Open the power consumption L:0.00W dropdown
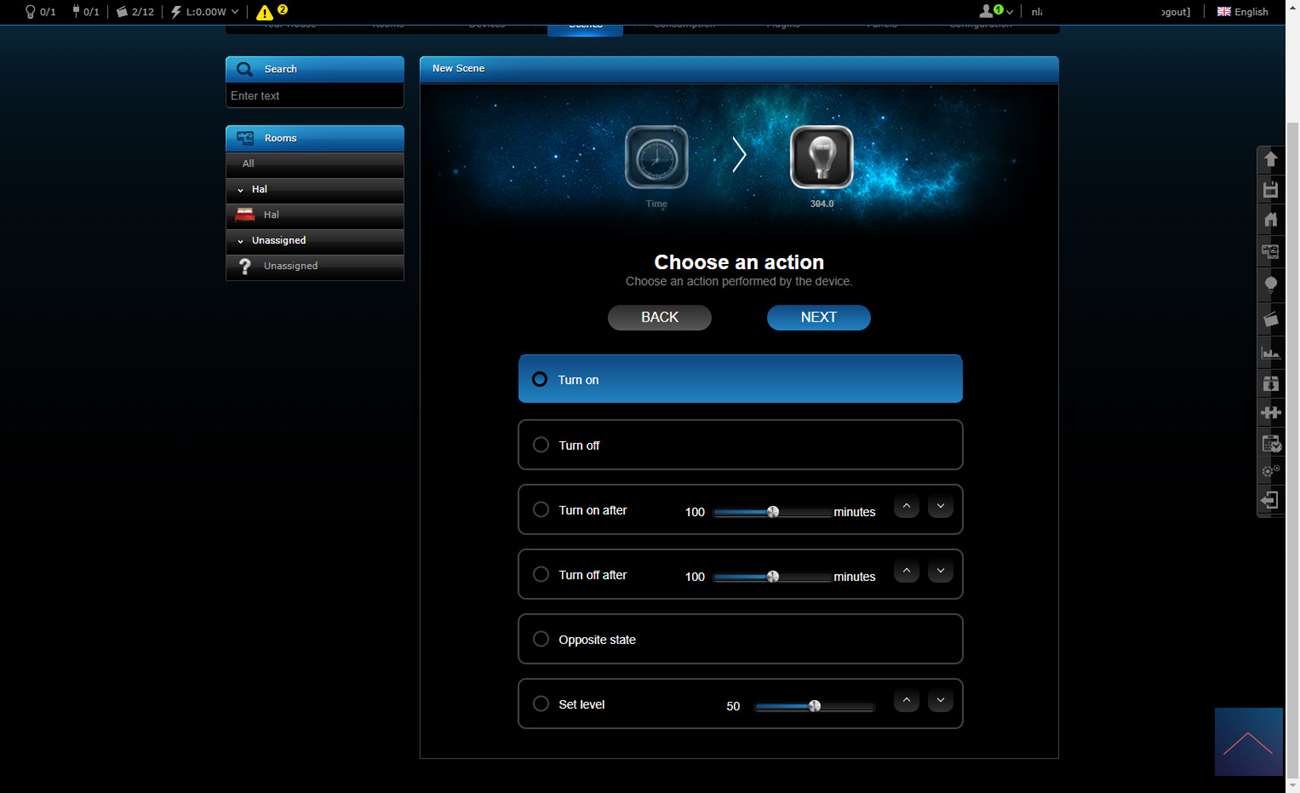Image resolution: width=1300 pixels, height=793 pixels. [205, 12]
